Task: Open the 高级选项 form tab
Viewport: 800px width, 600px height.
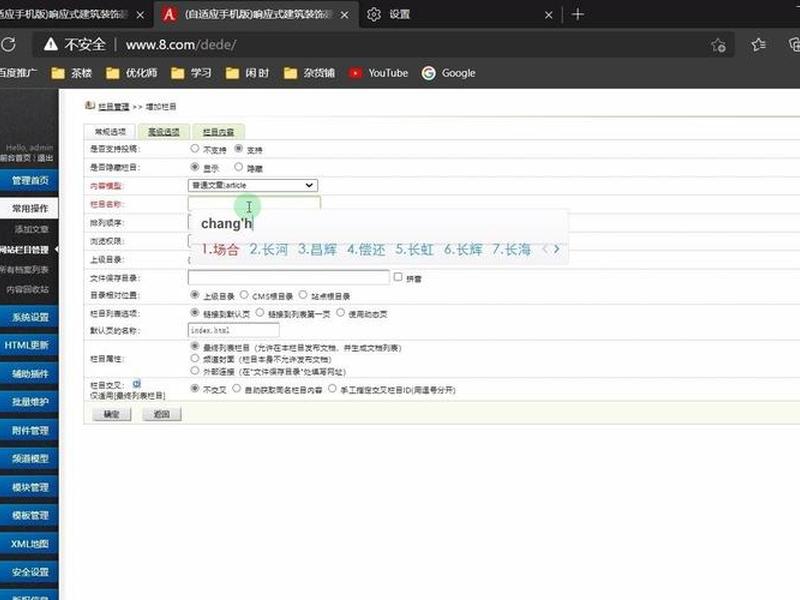Action: point(164,132)
